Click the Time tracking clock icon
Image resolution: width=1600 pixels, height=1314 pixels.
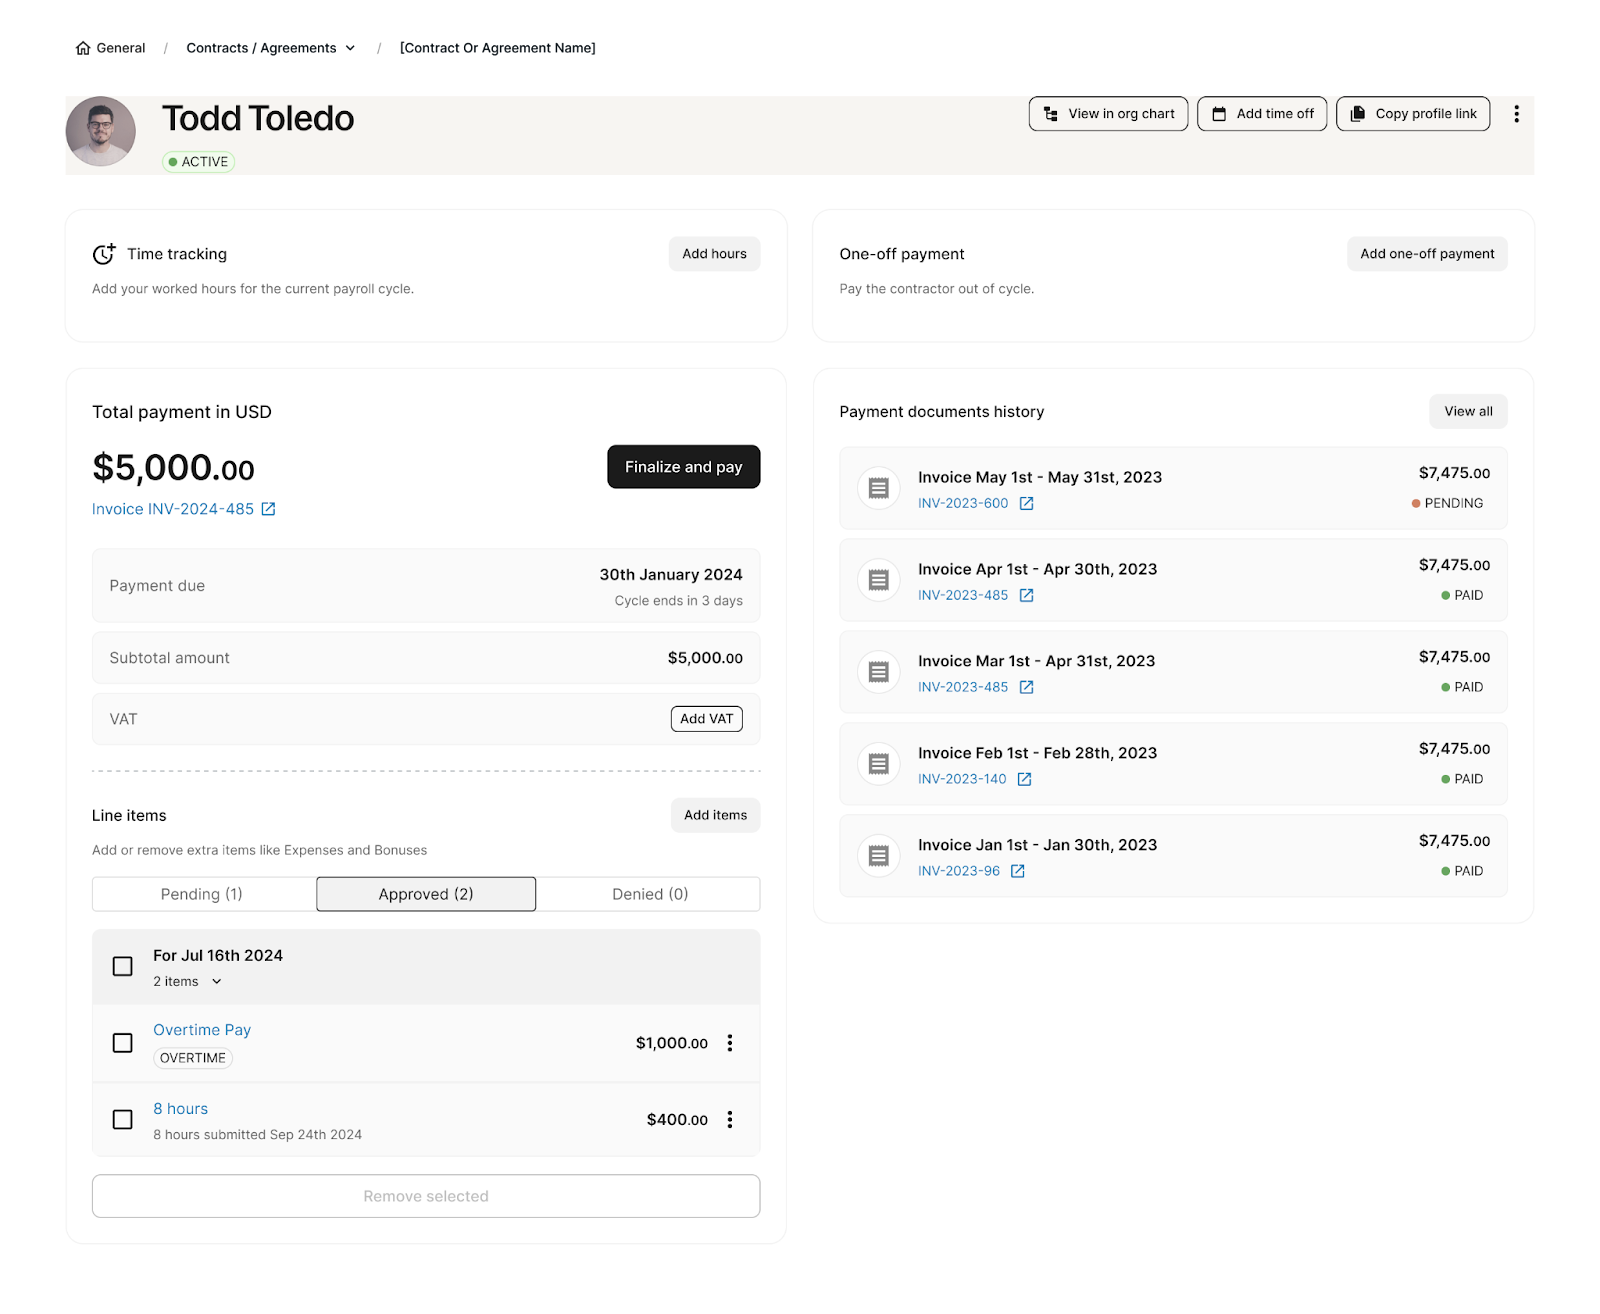tap(103, 254)
